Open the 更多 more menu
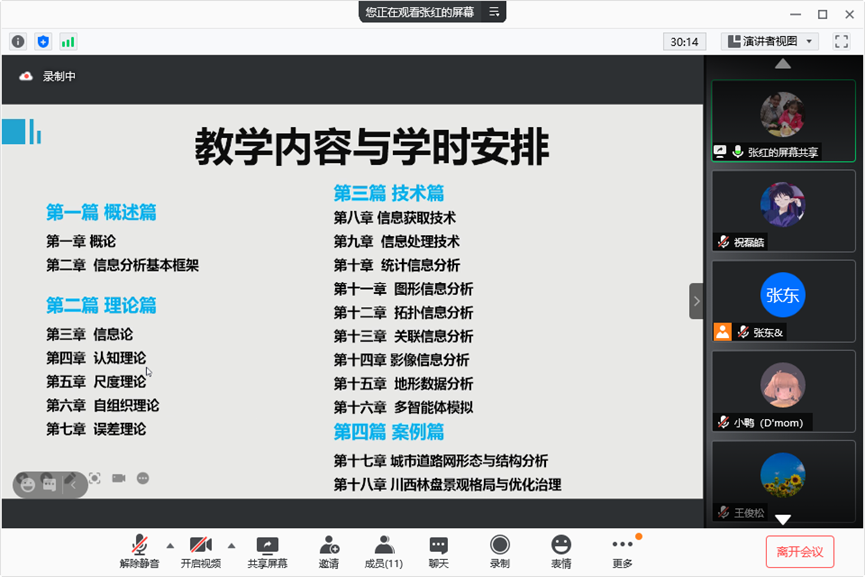This screenshot has height=577, width=865. click(623, 551)
